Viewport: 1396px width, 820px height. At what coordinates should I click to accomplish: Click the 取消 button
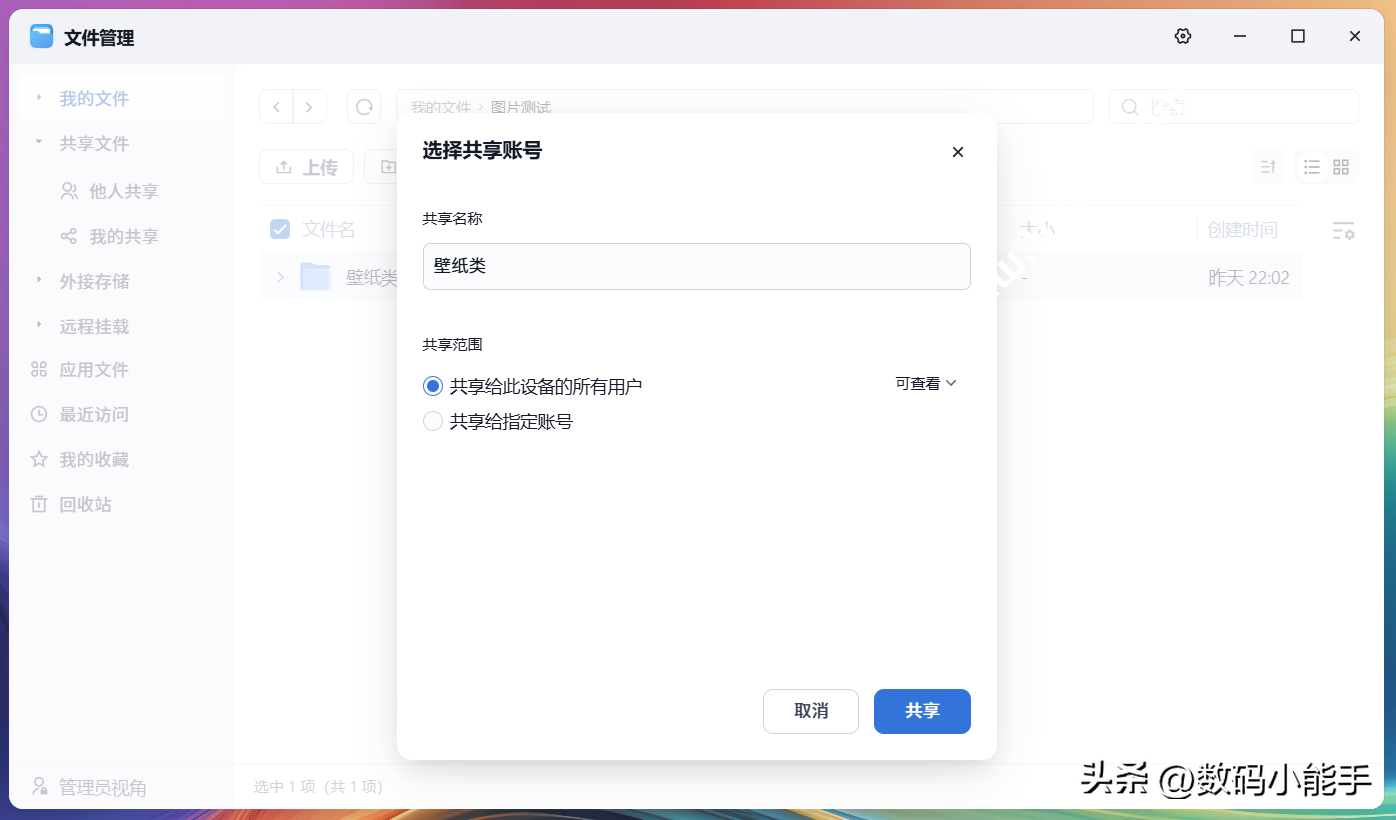pyautogui.click(x=810, y=711)
